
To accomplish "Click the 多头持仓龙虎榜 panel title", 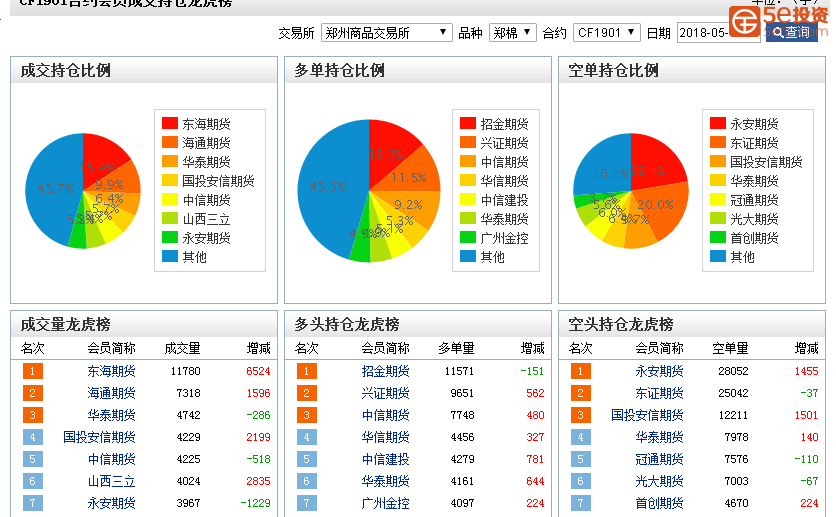I will [347, 324].
